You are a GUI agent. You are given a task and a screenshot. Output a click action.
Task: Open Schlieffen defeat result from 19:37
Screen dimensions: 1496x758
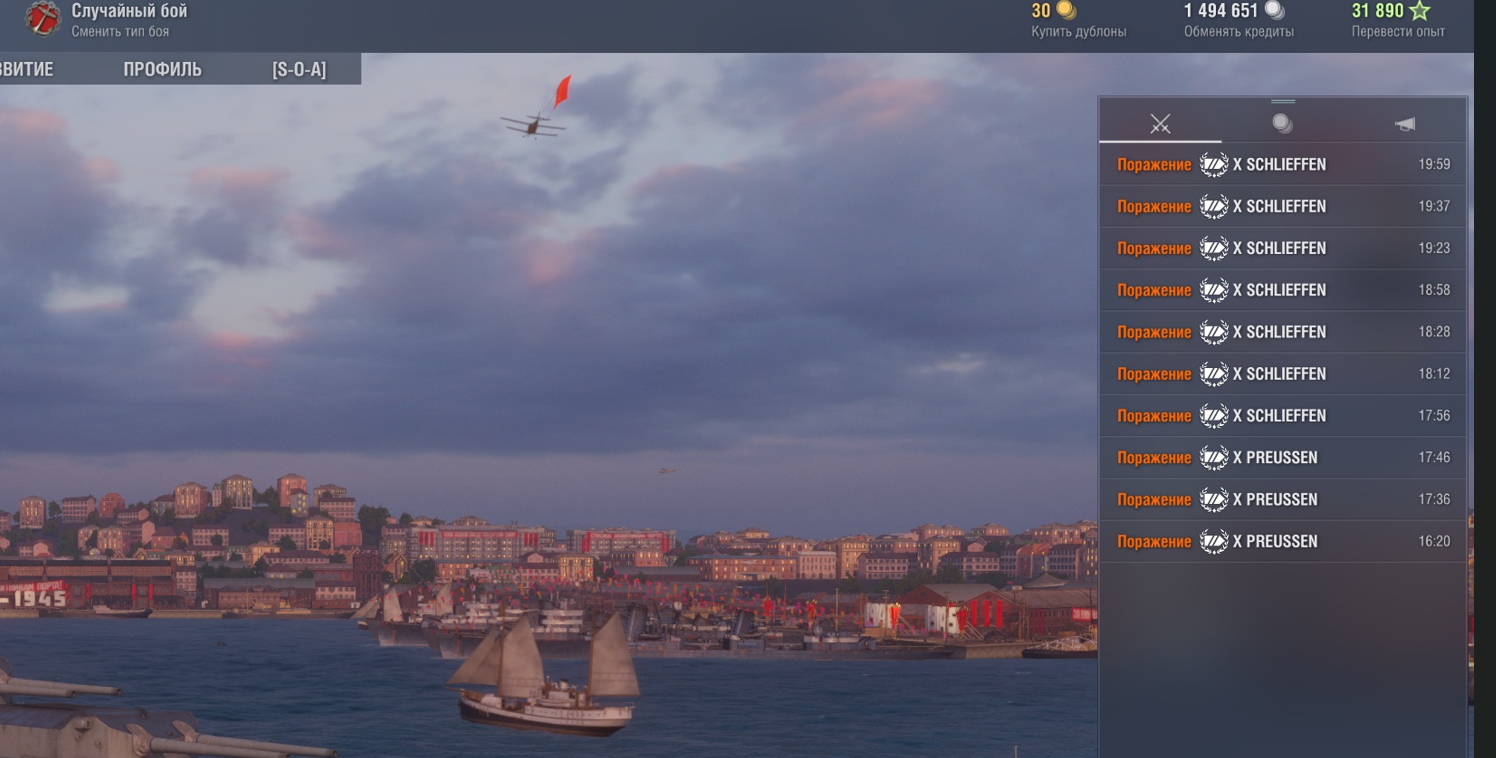pyautogui.click(x=1282, y=207)
